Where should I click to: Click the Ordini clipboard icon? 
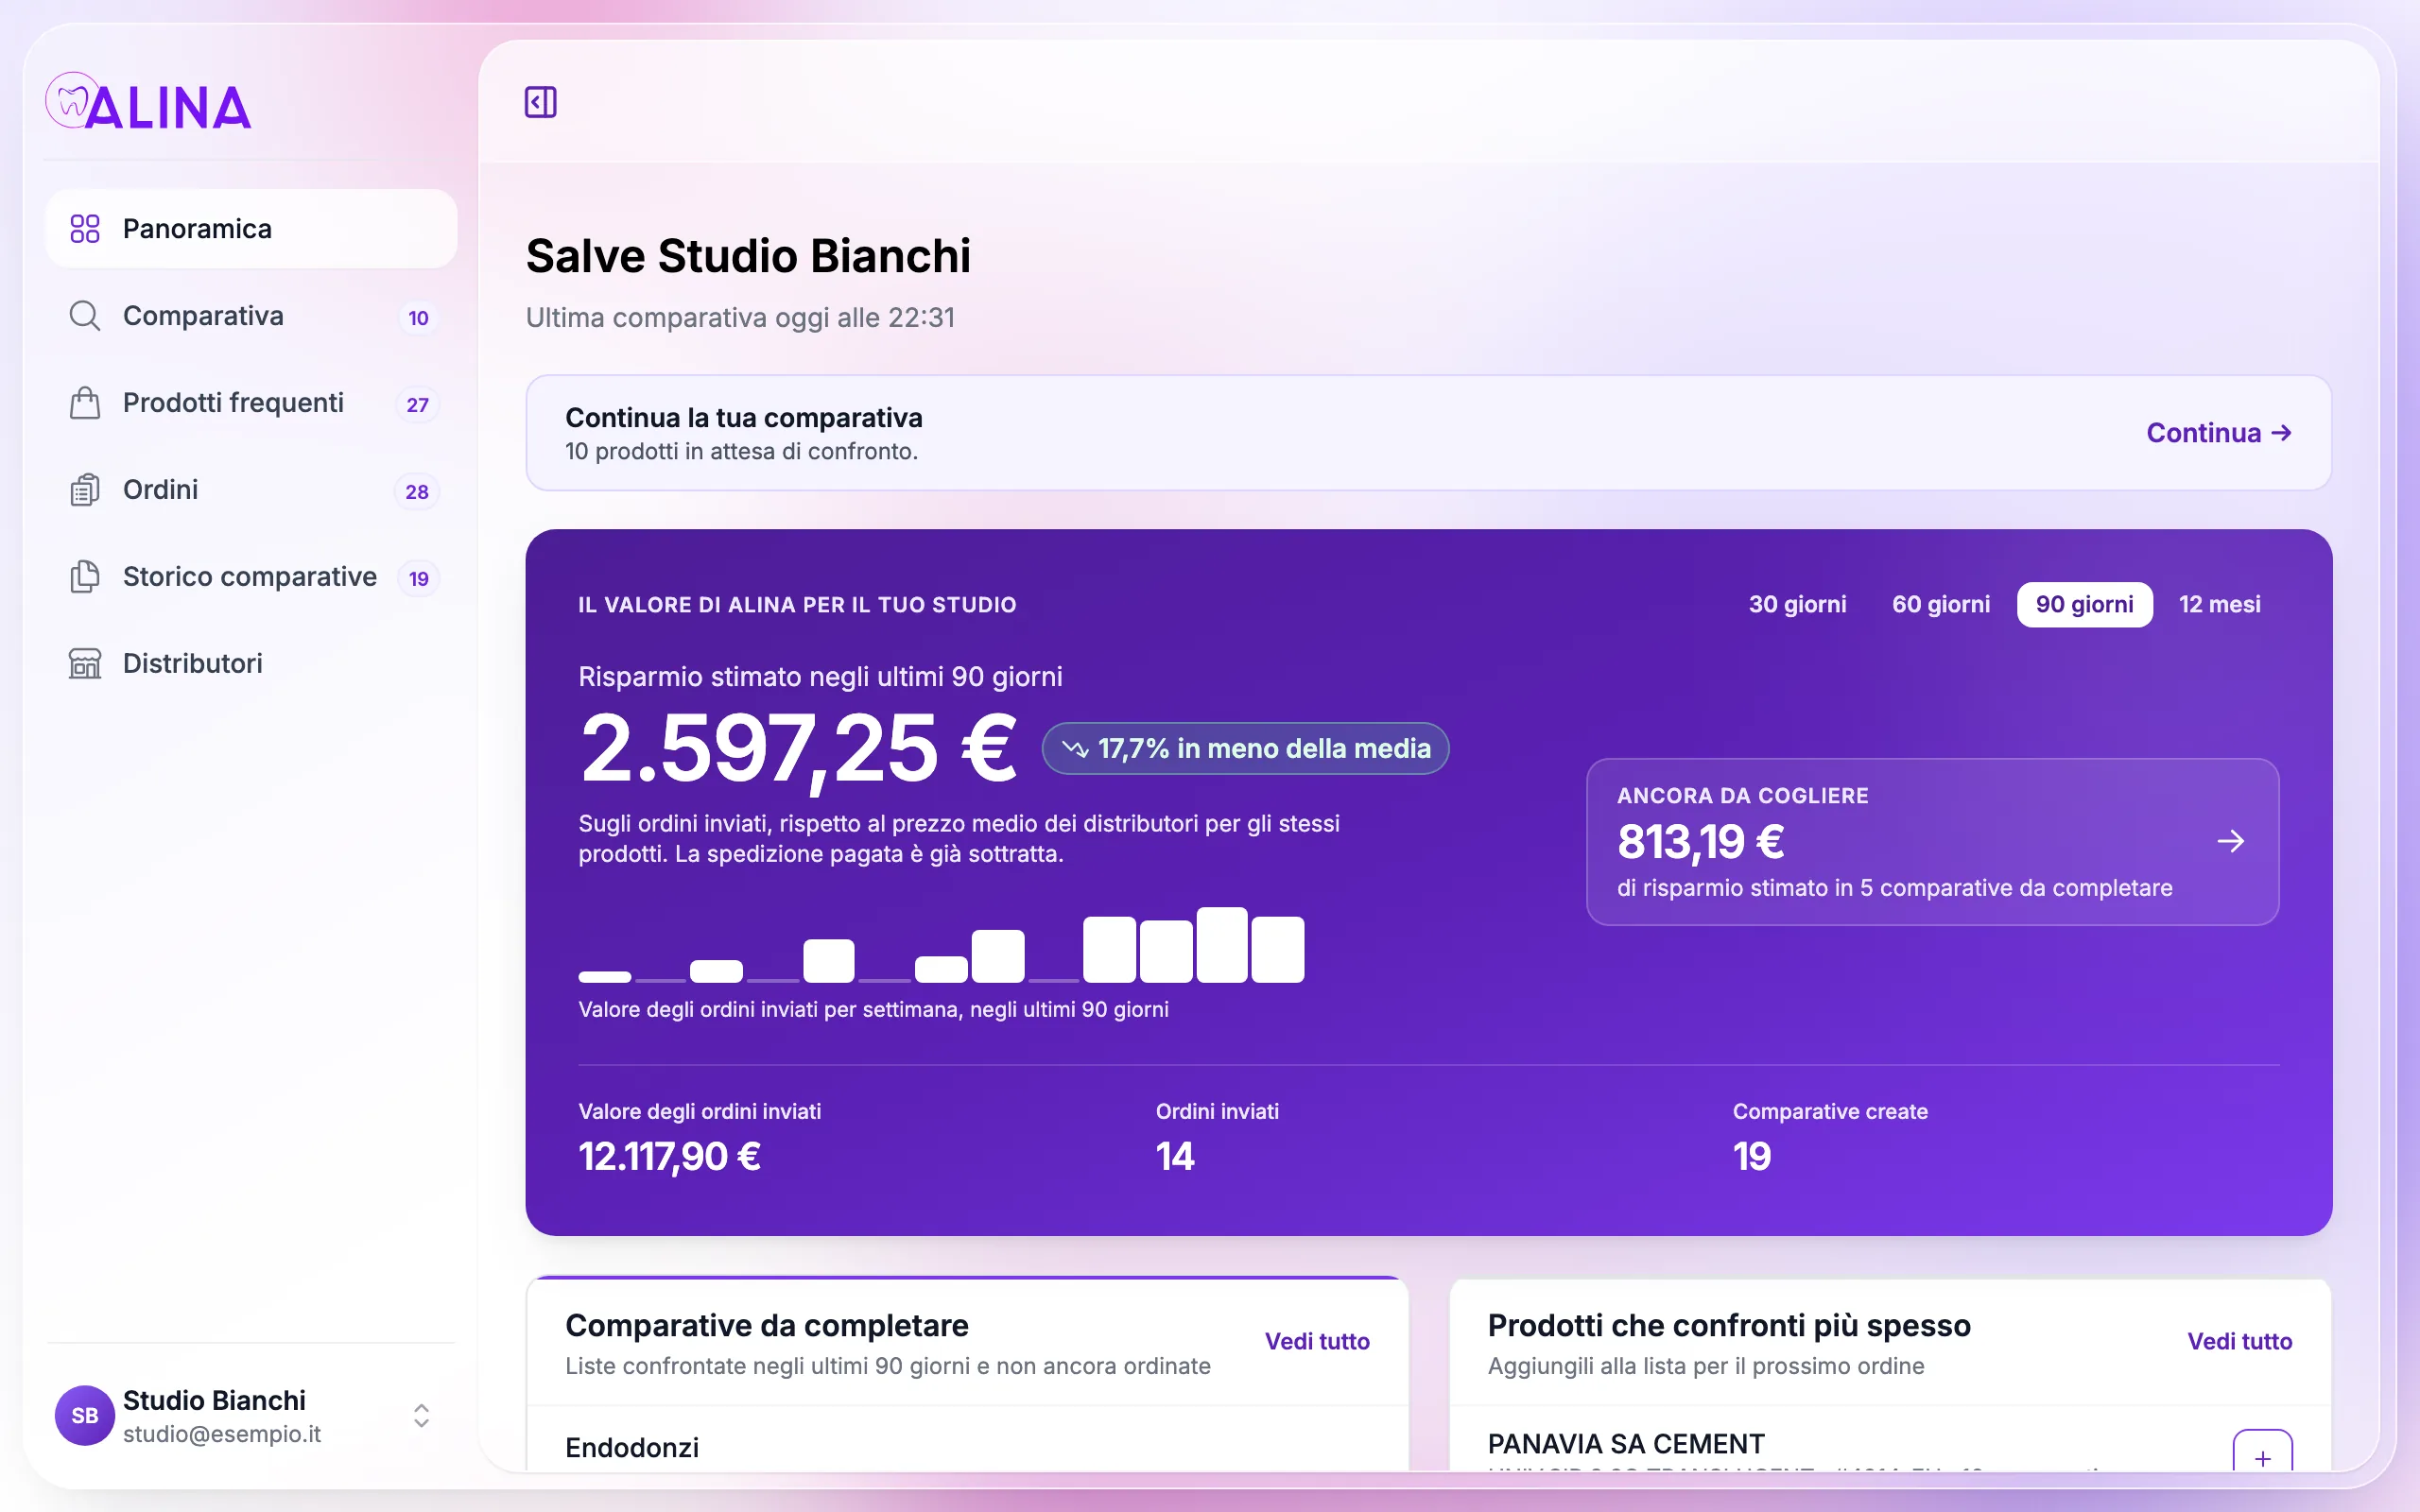point(85,490)
